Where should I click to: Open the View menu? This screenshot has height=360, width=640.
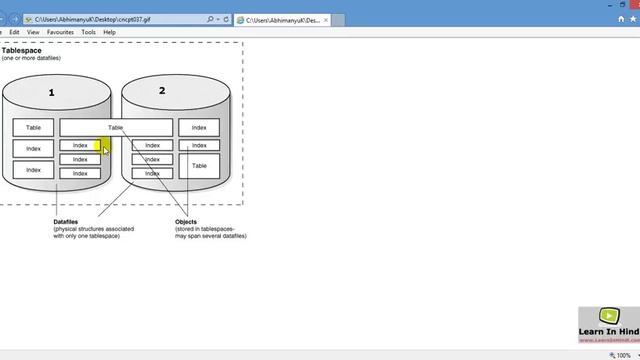point(33,32)
